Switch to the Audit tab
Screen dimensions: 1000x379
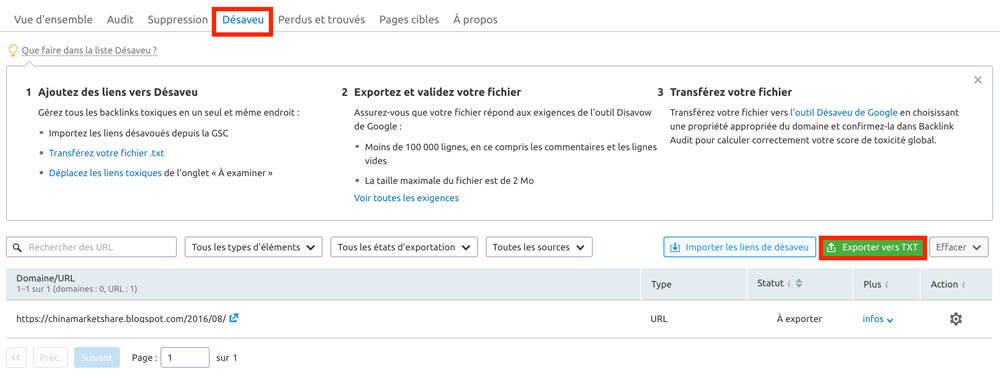[120, 20]
